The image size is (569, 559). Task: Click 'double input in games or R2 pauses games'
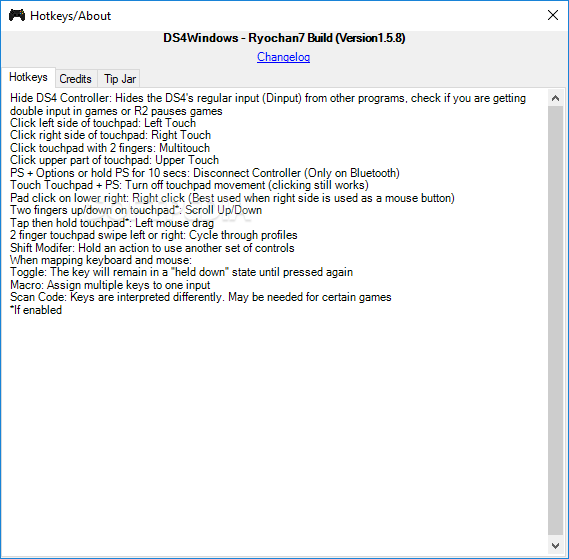point(116,111)
